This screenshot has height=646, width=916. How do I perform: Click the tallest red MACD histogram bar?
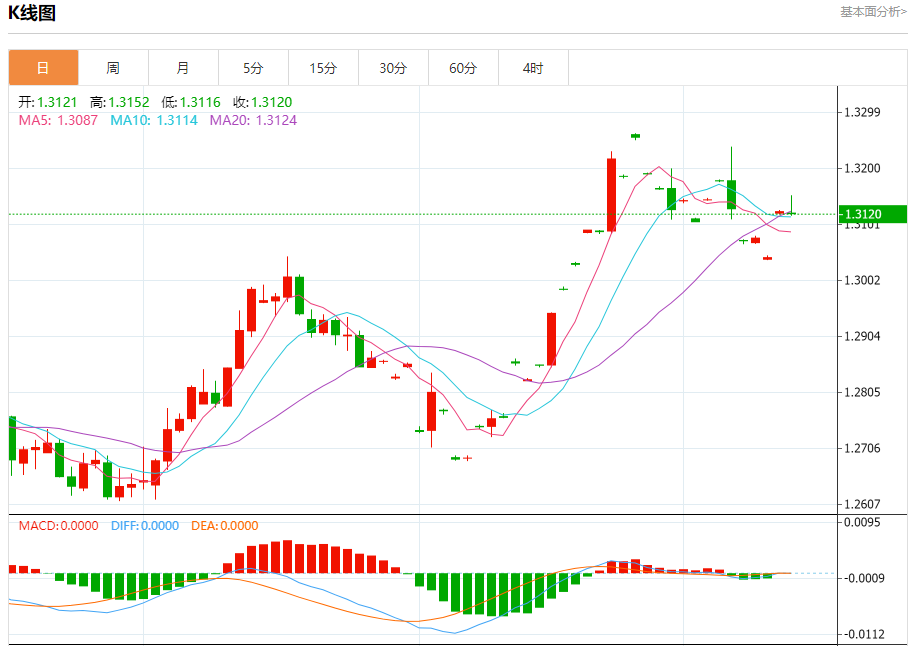(287, 557)
